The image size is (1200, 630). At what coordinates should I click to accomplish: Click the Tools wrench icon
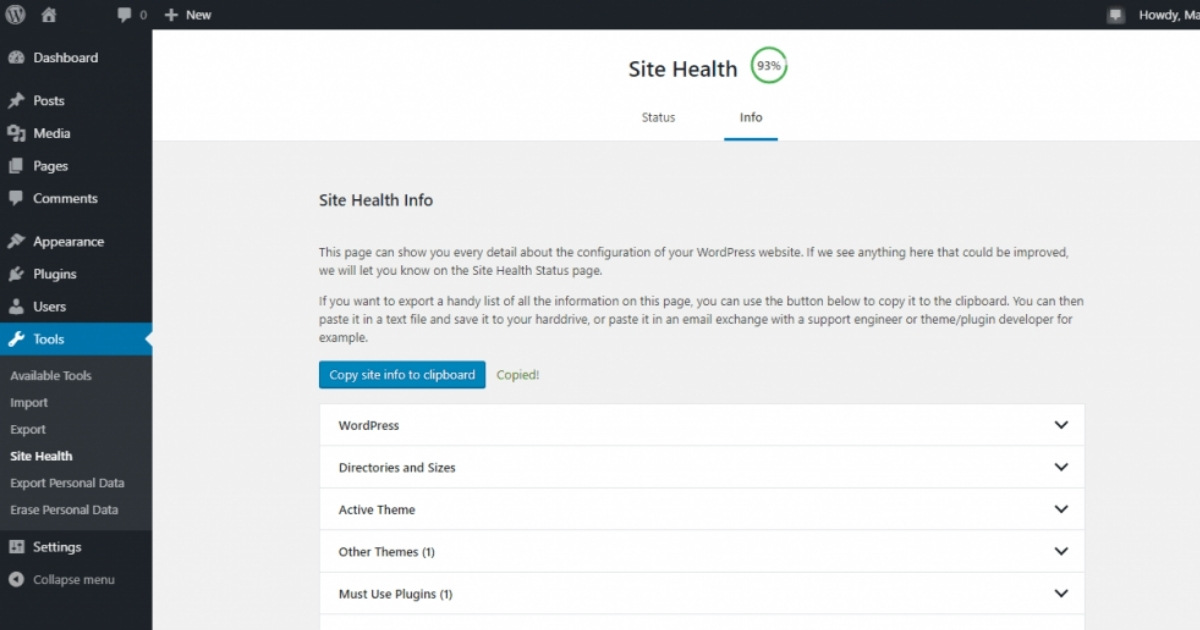tap(17, 338)
